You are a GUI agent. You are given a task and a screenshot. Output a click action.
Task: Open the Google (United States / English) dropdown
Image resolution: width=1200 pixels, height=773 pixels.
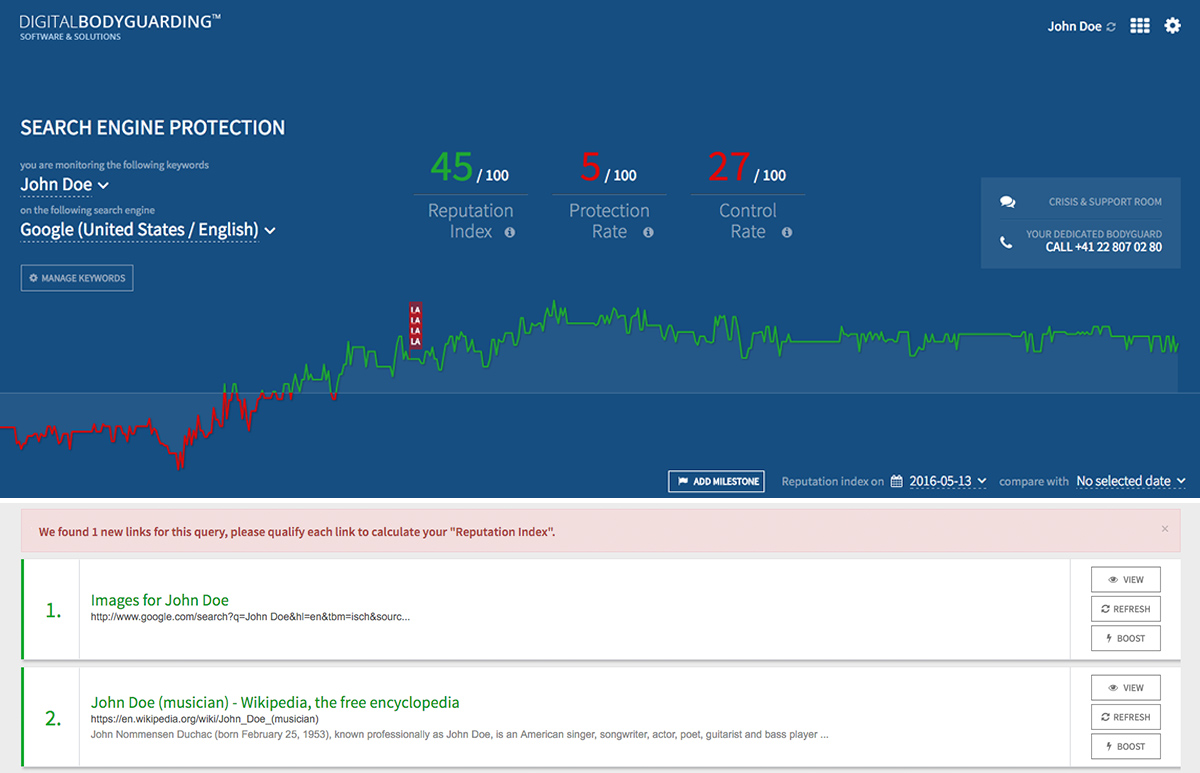pyautogui.click(x=148, y=230)
